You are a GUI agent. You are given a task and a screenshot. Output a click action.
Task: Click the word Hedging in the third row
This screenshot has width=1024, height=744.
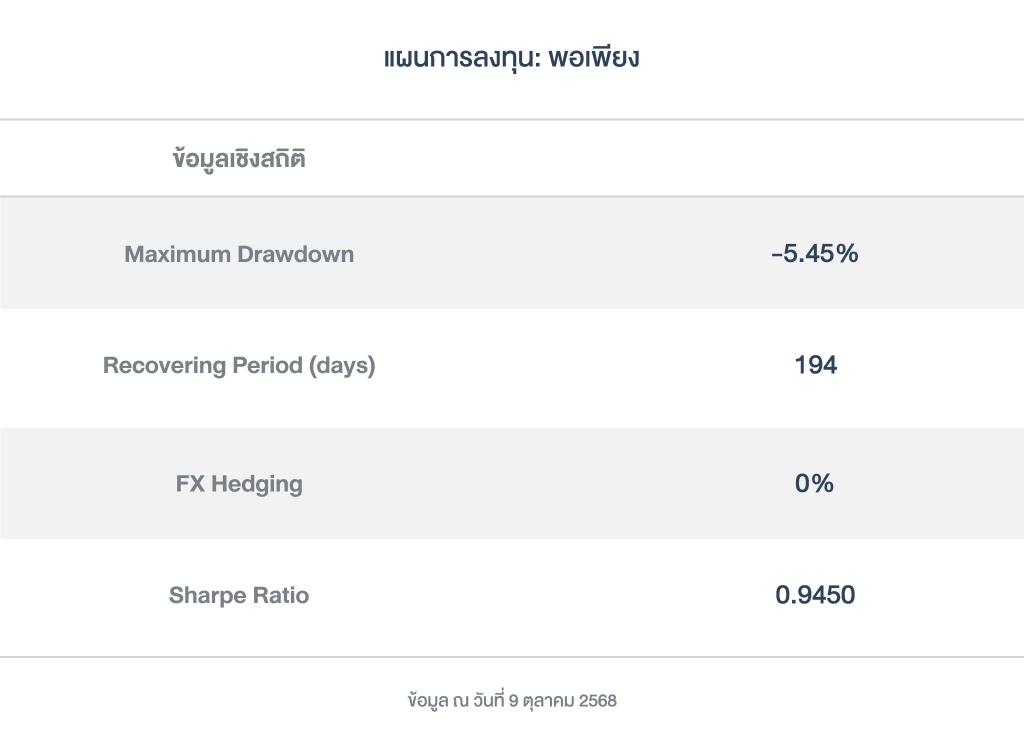[256, 485]
